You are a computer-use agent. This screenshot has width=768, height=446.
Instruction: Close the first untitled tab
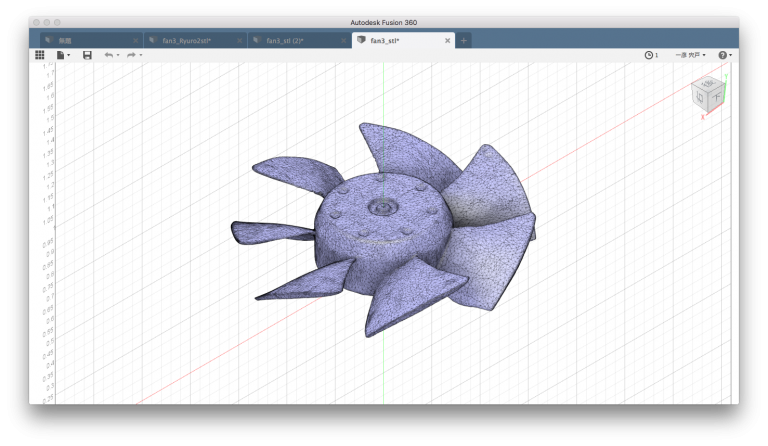pos(134,40)
